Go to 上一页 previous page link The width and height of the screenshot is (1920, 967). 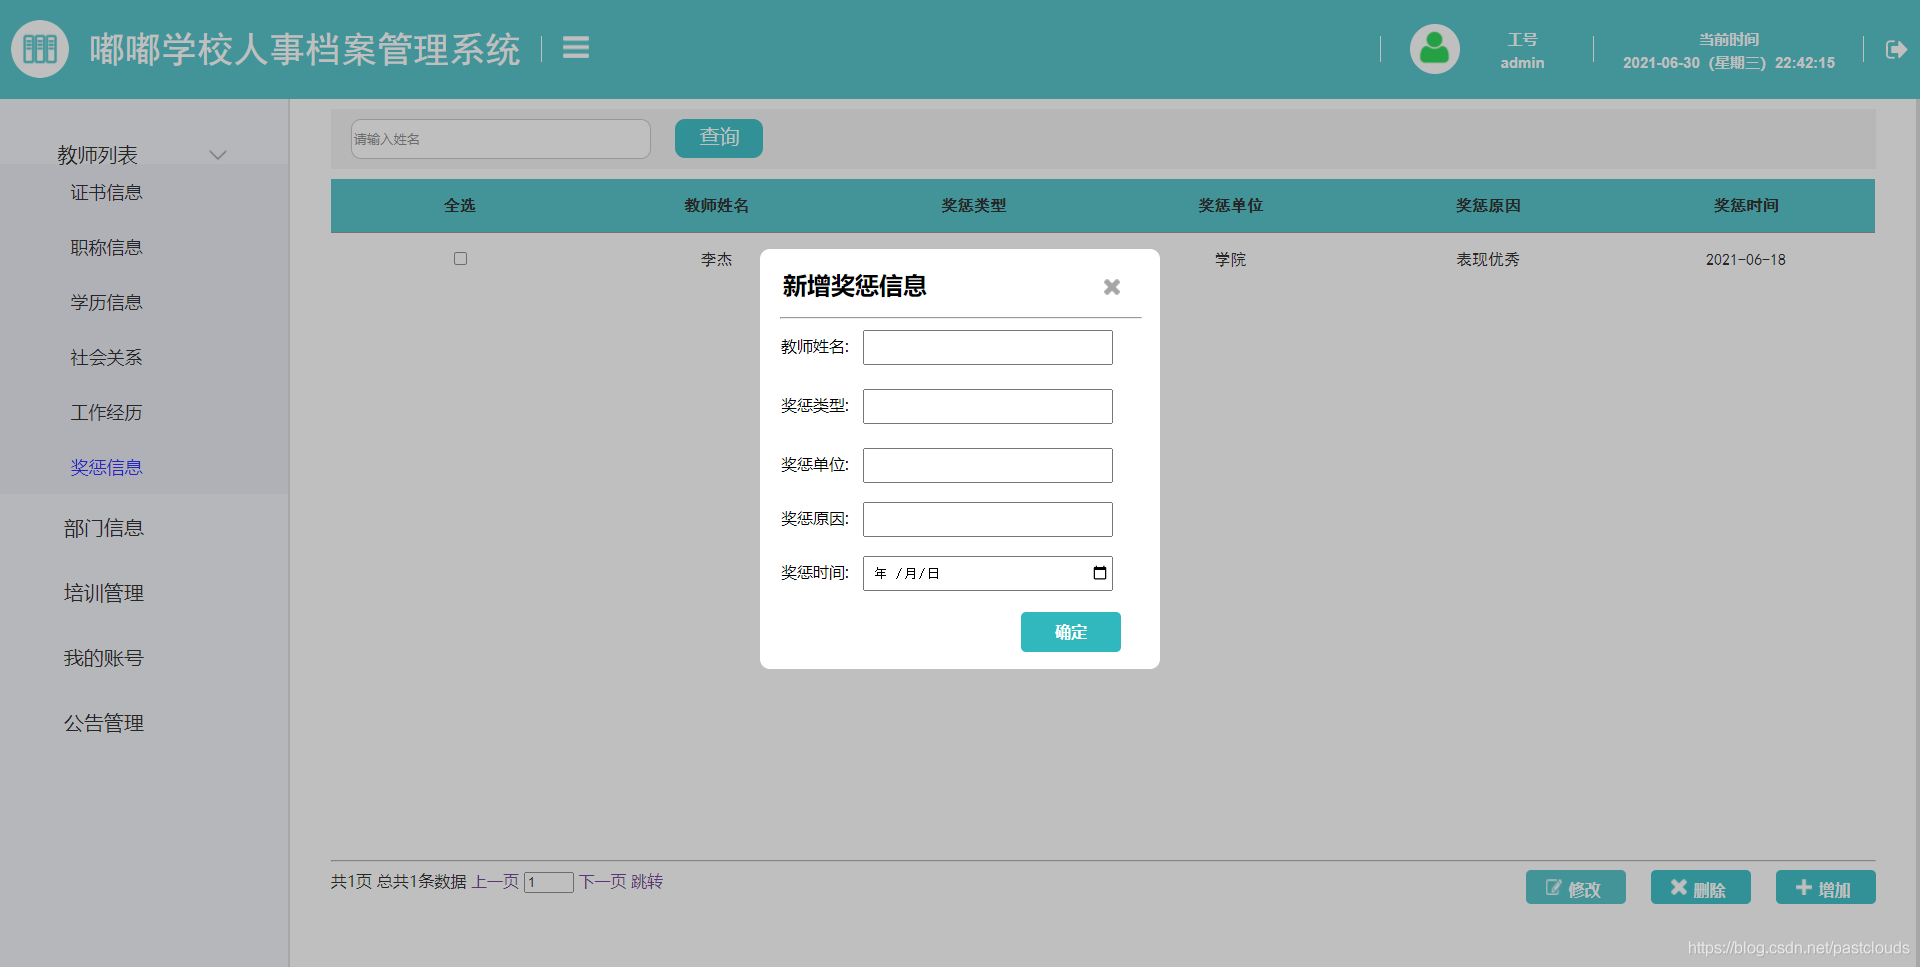coord(496,881)
